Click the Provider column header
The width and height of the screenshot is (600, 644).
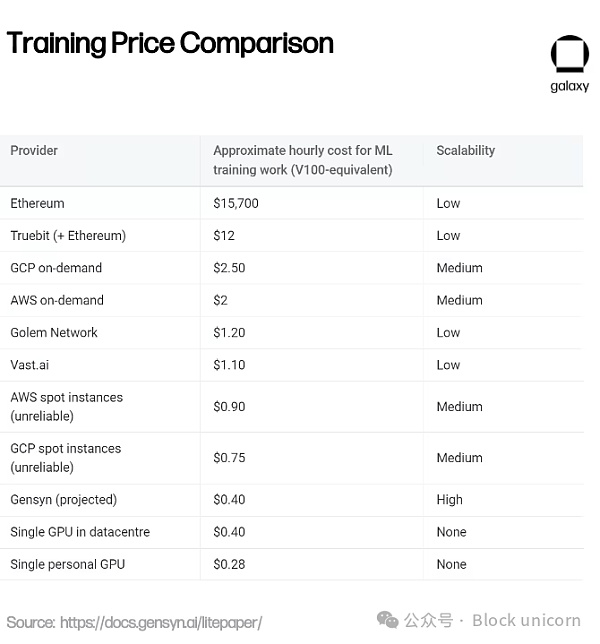[x=34, y=151]
